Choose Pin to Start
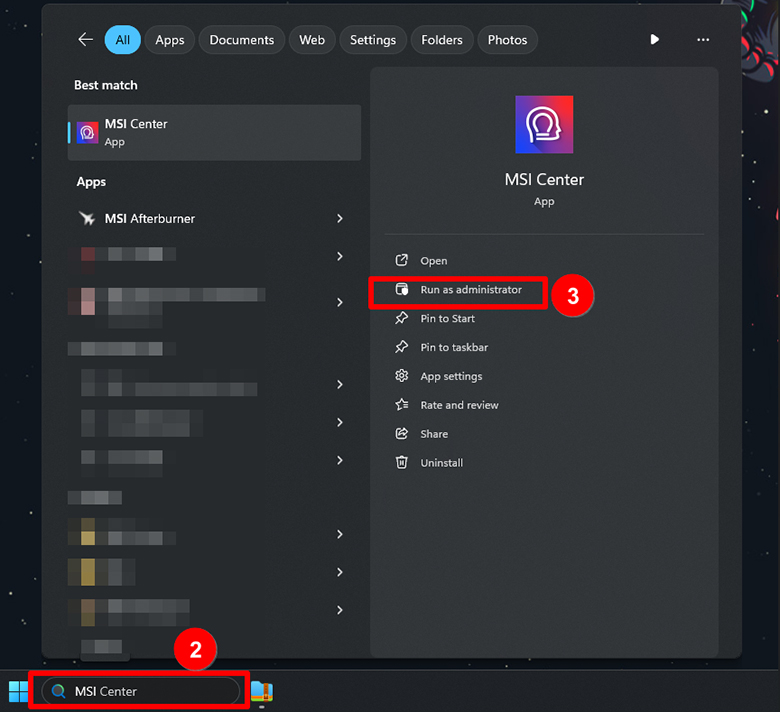 tap(448, 318)
